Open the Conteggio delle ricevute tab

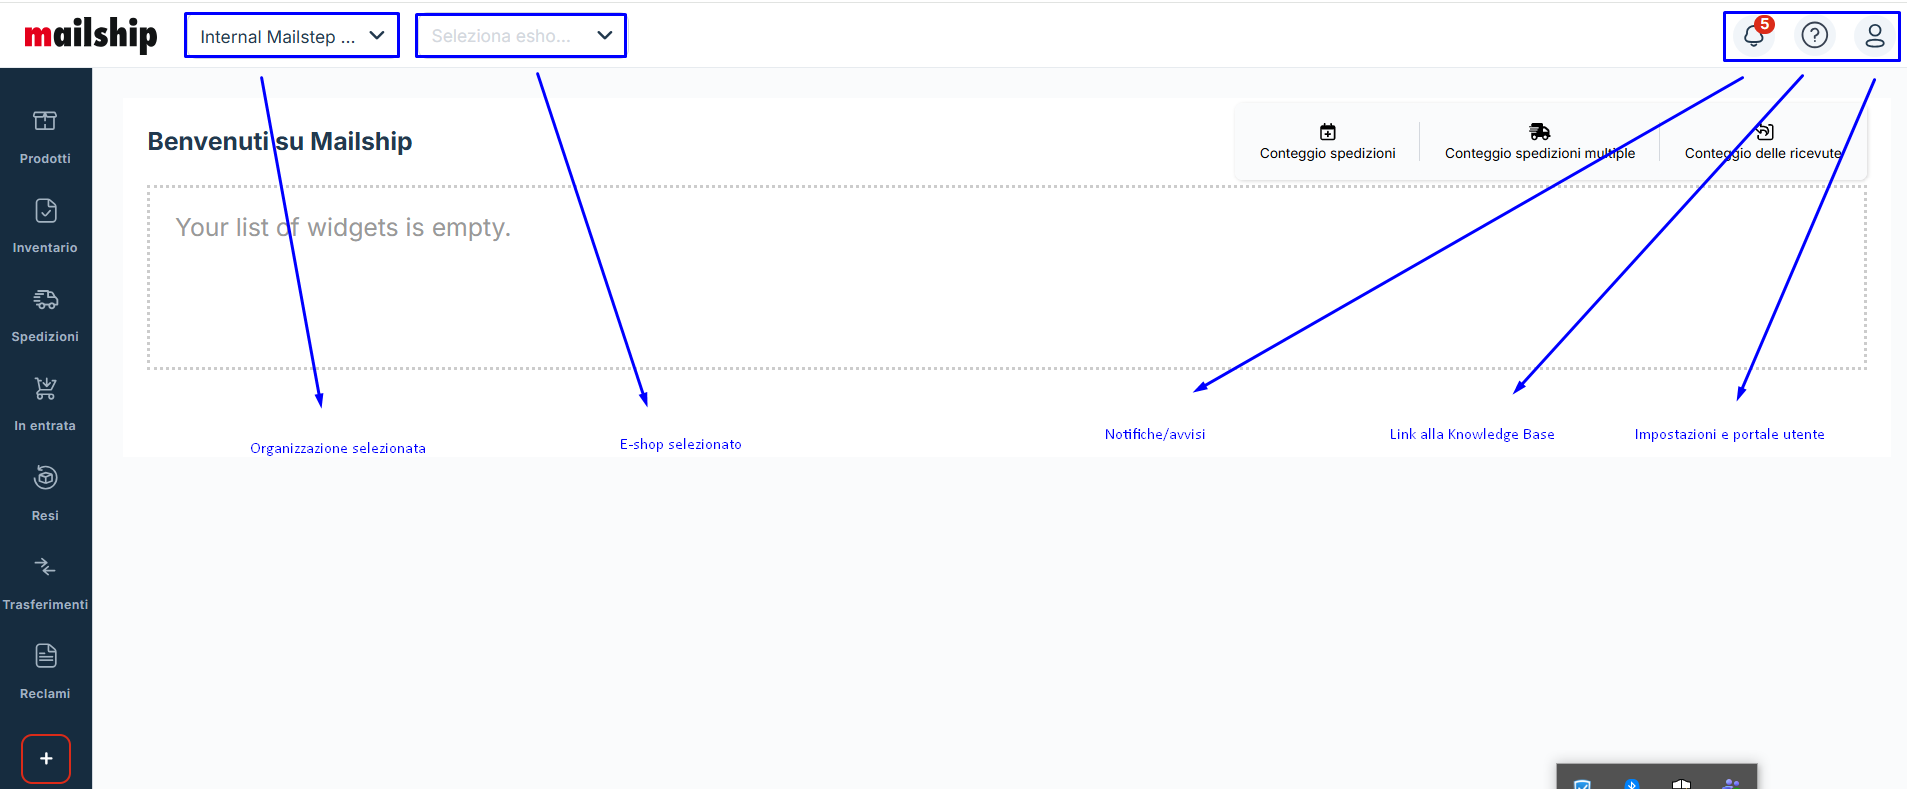(x=1762, y=142)
